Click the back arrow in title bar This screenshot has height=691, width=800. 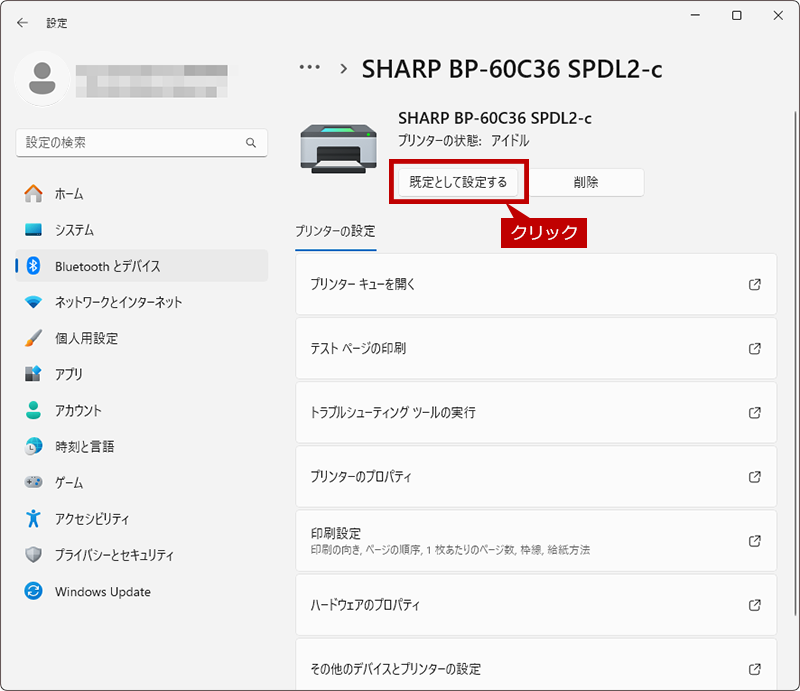click(22, 22)
